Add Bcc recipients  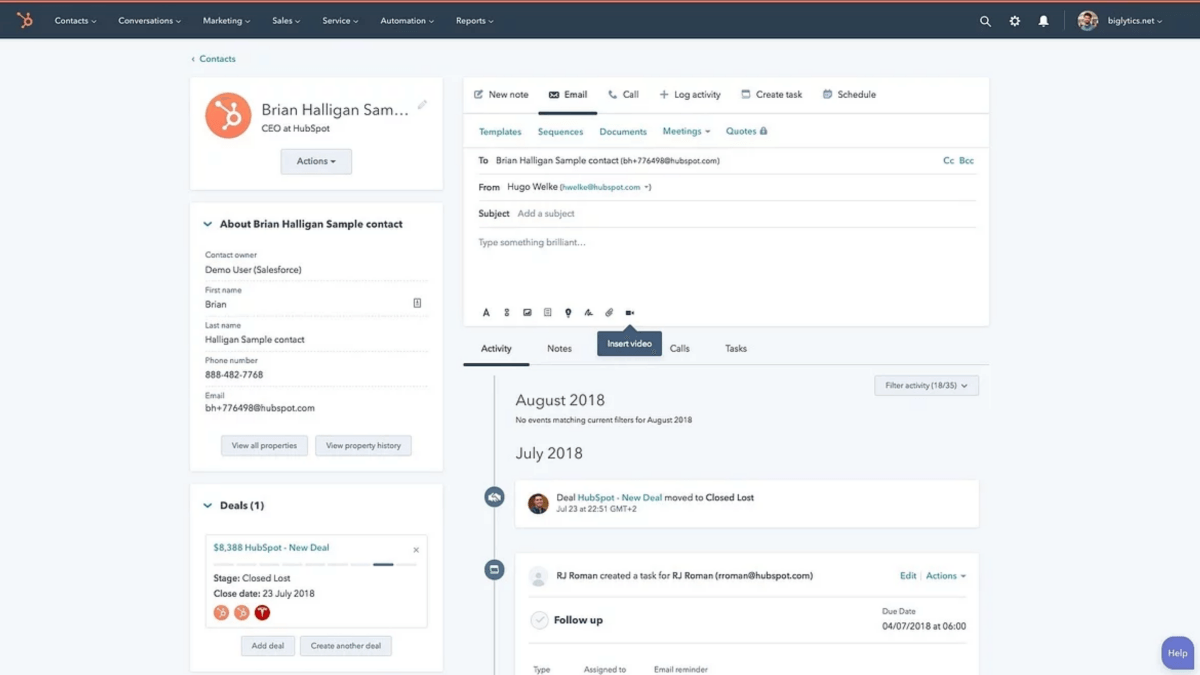967,160
